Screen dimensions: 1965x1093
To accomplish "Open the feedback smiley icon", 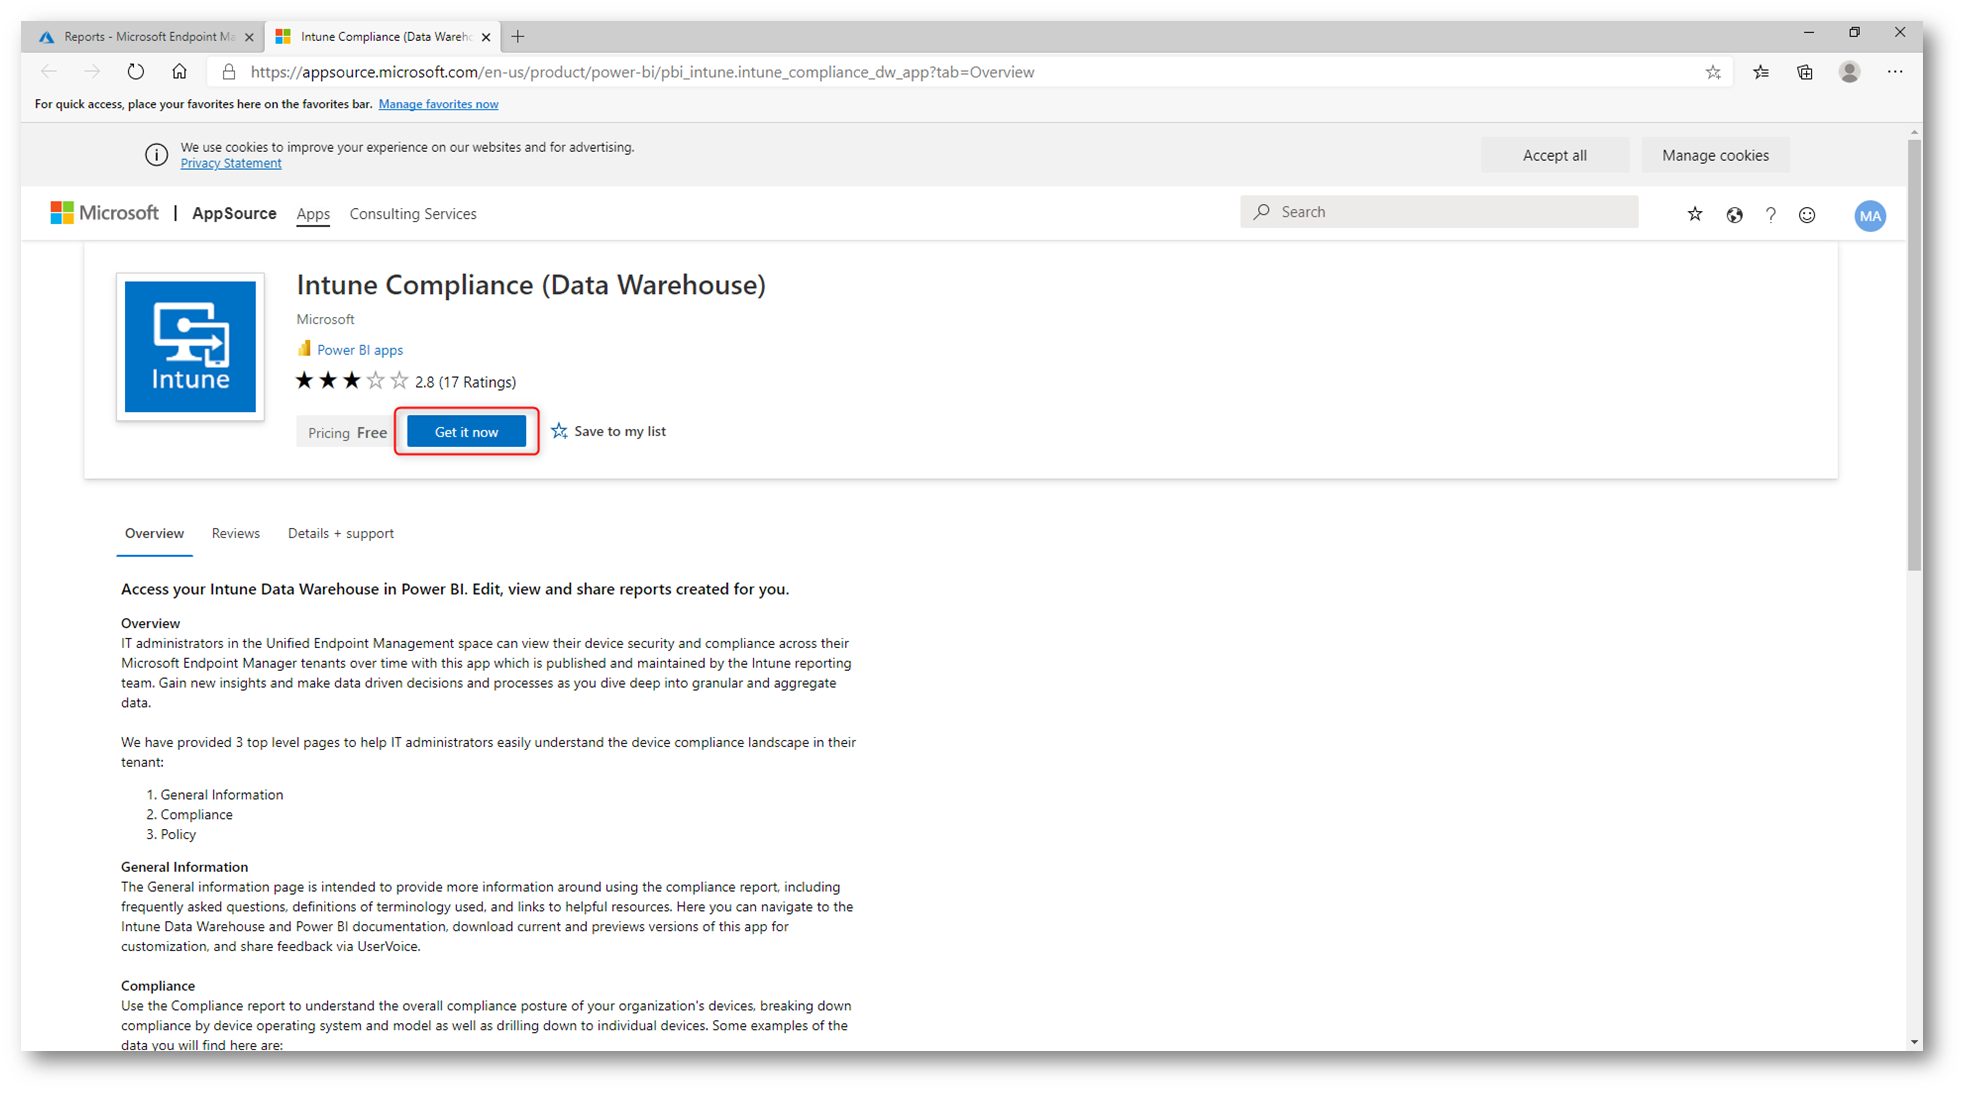I will pyautogui.click(x=1807, y=215).
